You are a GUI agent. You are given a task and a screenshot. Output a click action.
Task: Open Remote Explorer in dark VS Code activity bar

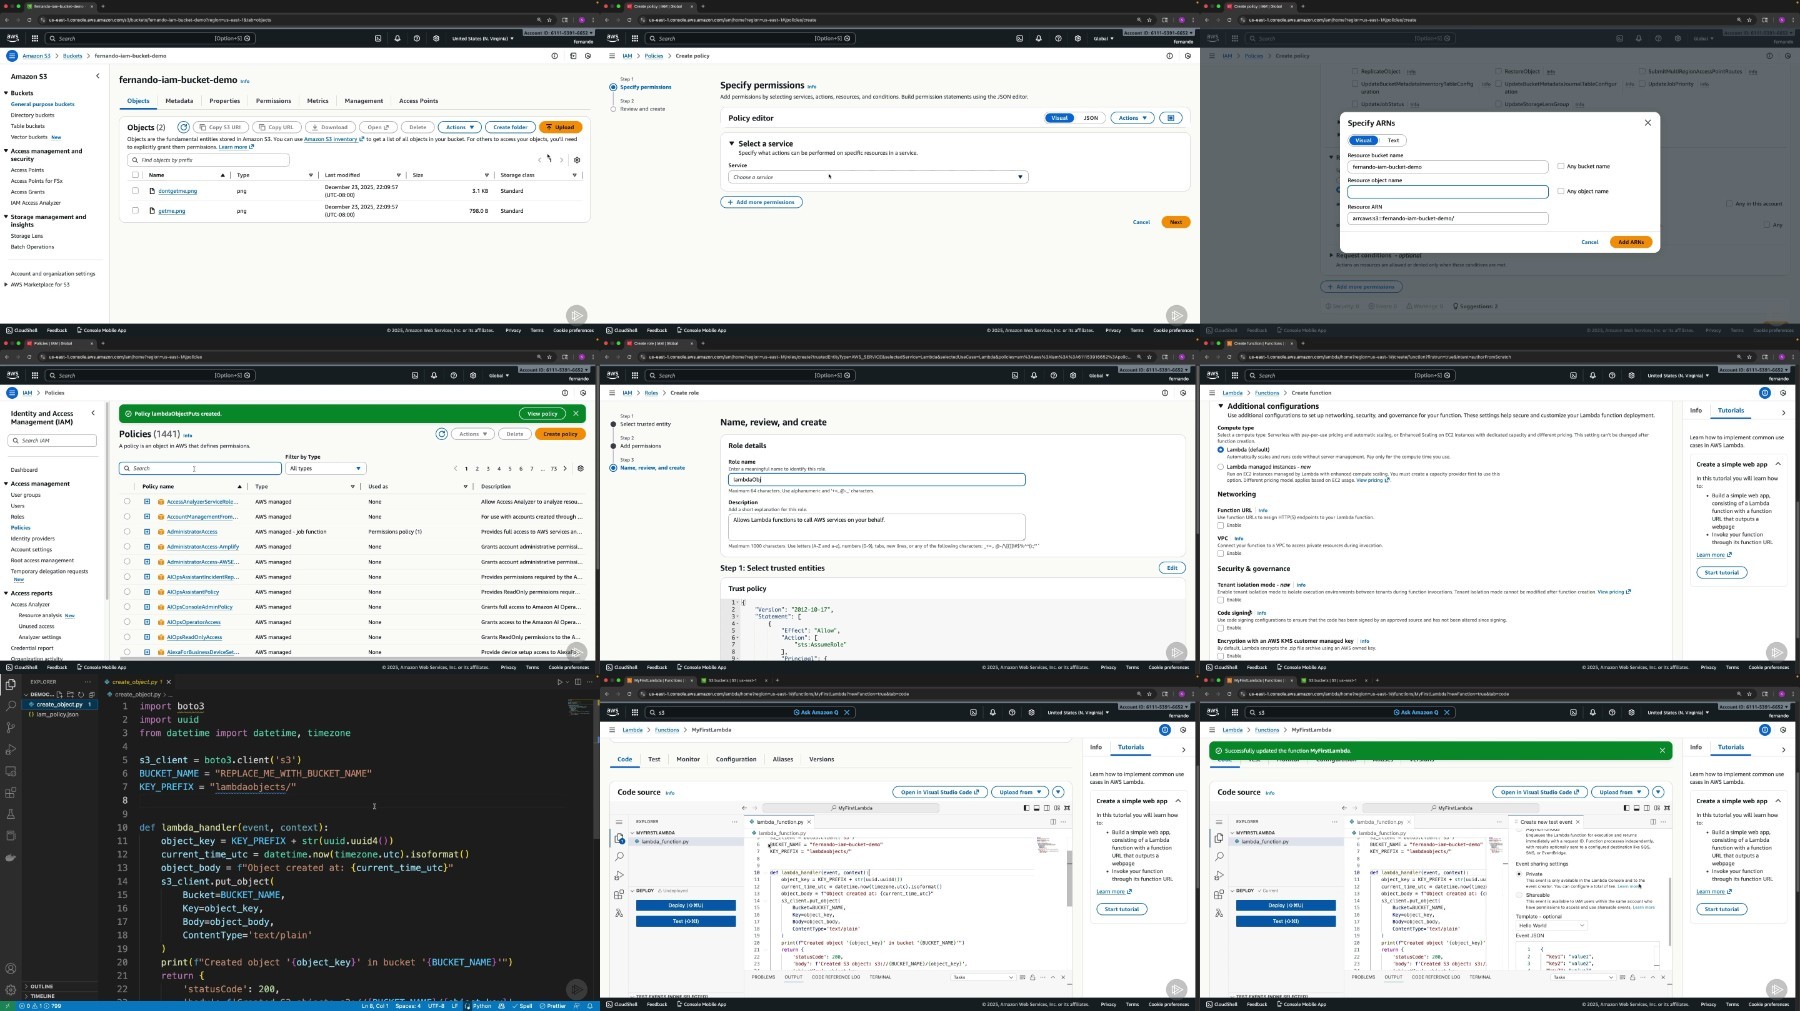pos(10,771)
